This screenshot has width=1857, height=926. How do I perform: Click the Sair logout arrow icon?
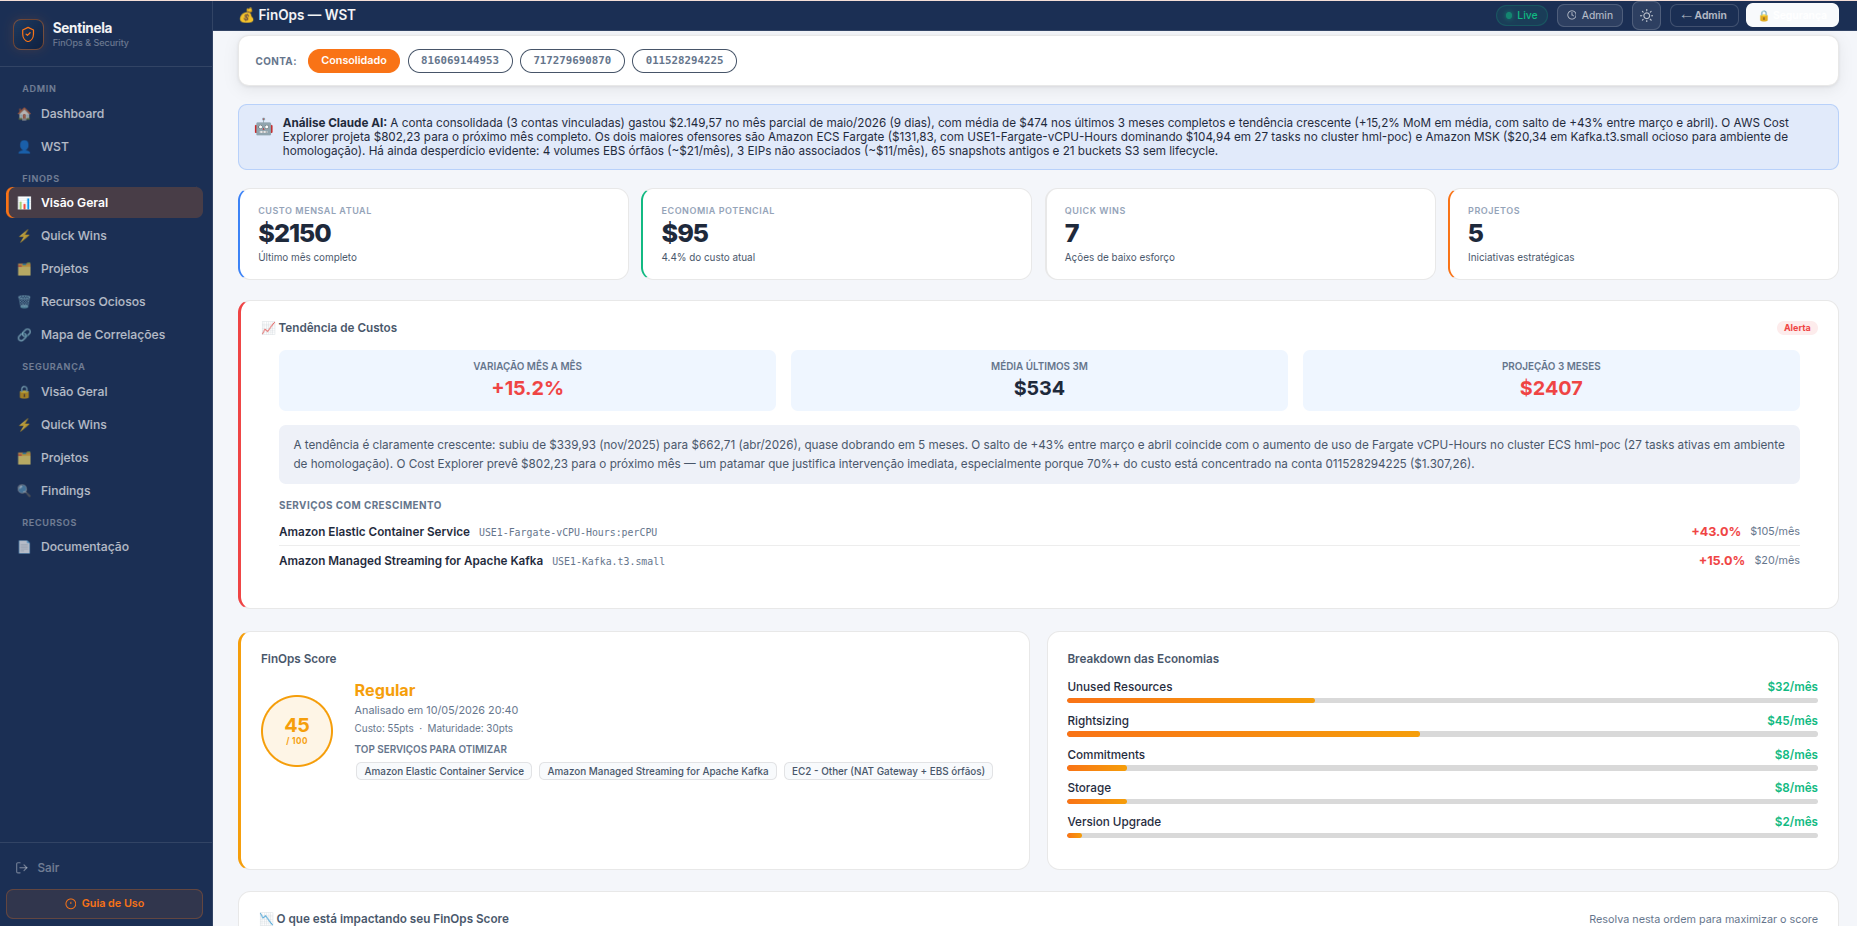click(22, 868)
